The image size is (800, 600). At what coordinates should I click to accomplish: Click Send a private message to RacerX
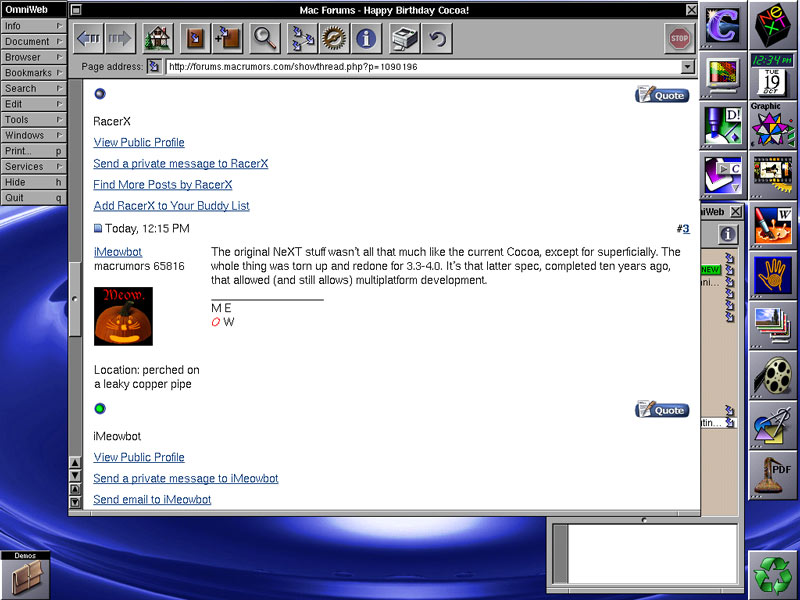(x=181, y=163)
